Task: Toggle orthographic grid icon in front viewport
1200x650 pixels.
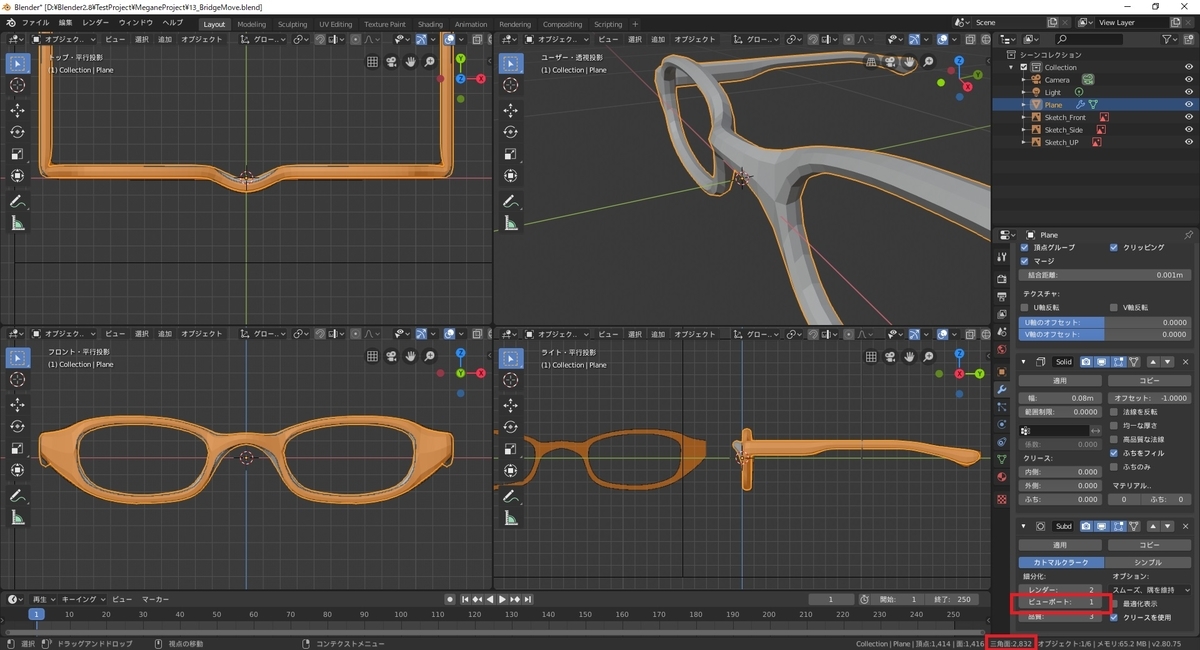Action: tap(372, 355)
